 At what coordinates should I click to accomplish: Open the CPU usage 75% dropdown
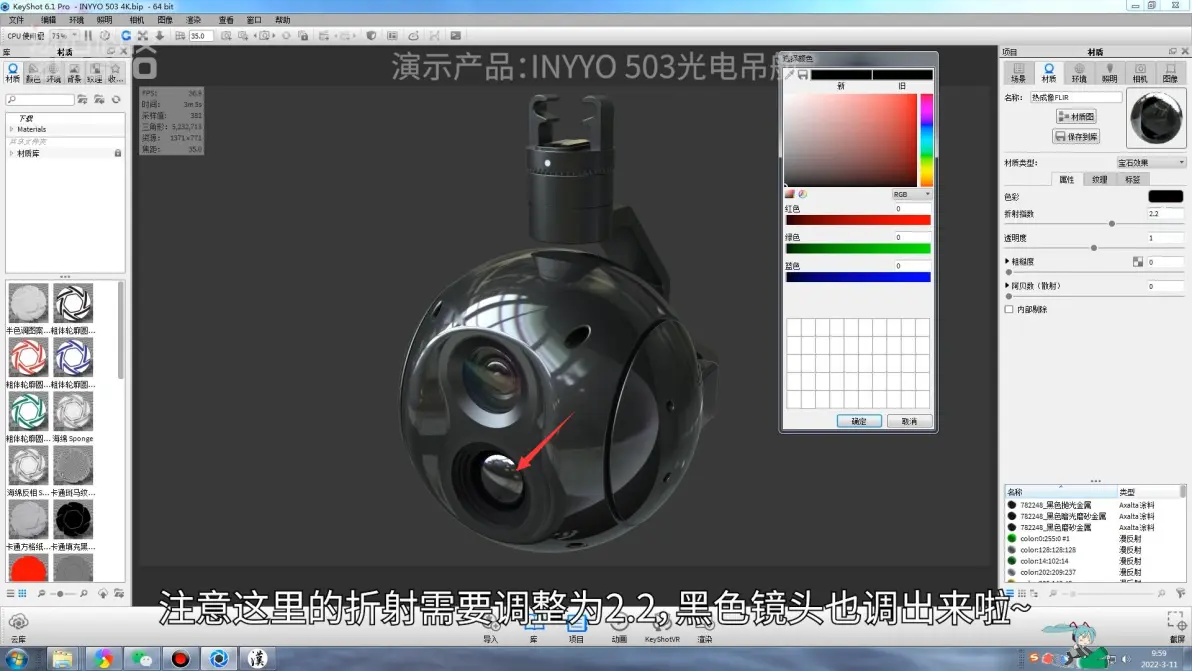pos(63,36)
